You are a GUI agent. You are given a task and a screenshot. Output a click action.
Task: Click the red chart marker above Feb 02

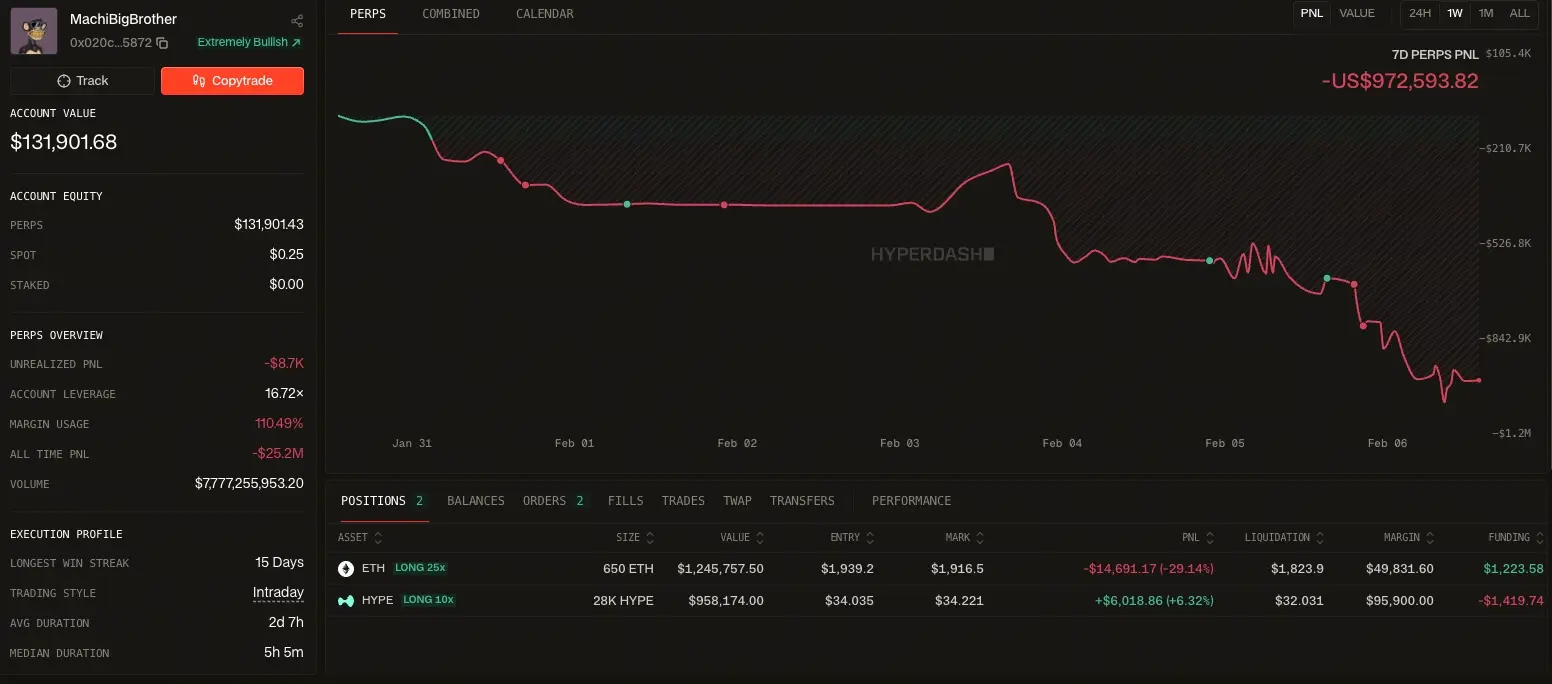(724, 205)
